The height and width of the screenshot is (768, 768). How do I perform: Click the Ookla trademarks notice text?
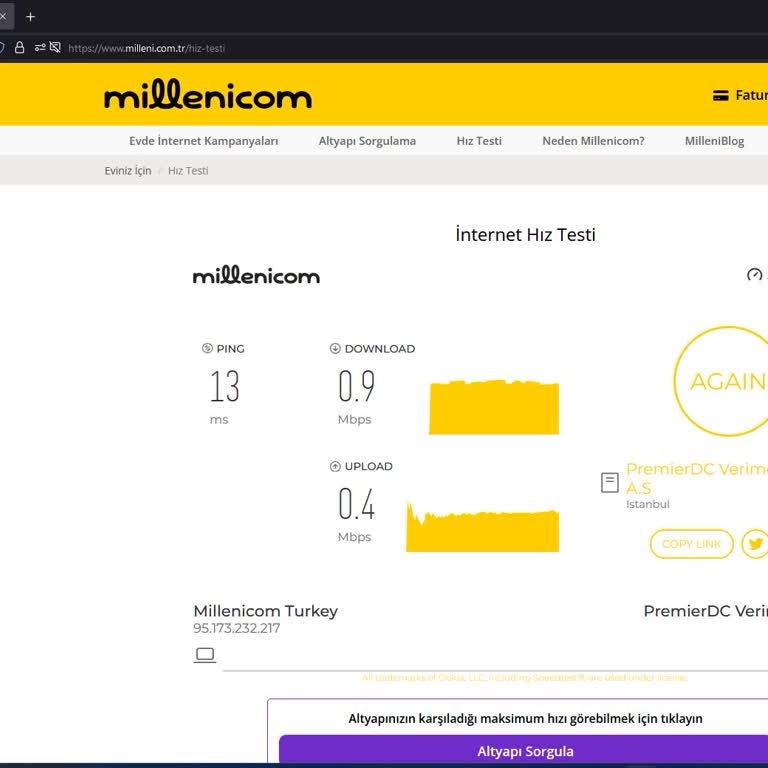(x=525, y=677)
